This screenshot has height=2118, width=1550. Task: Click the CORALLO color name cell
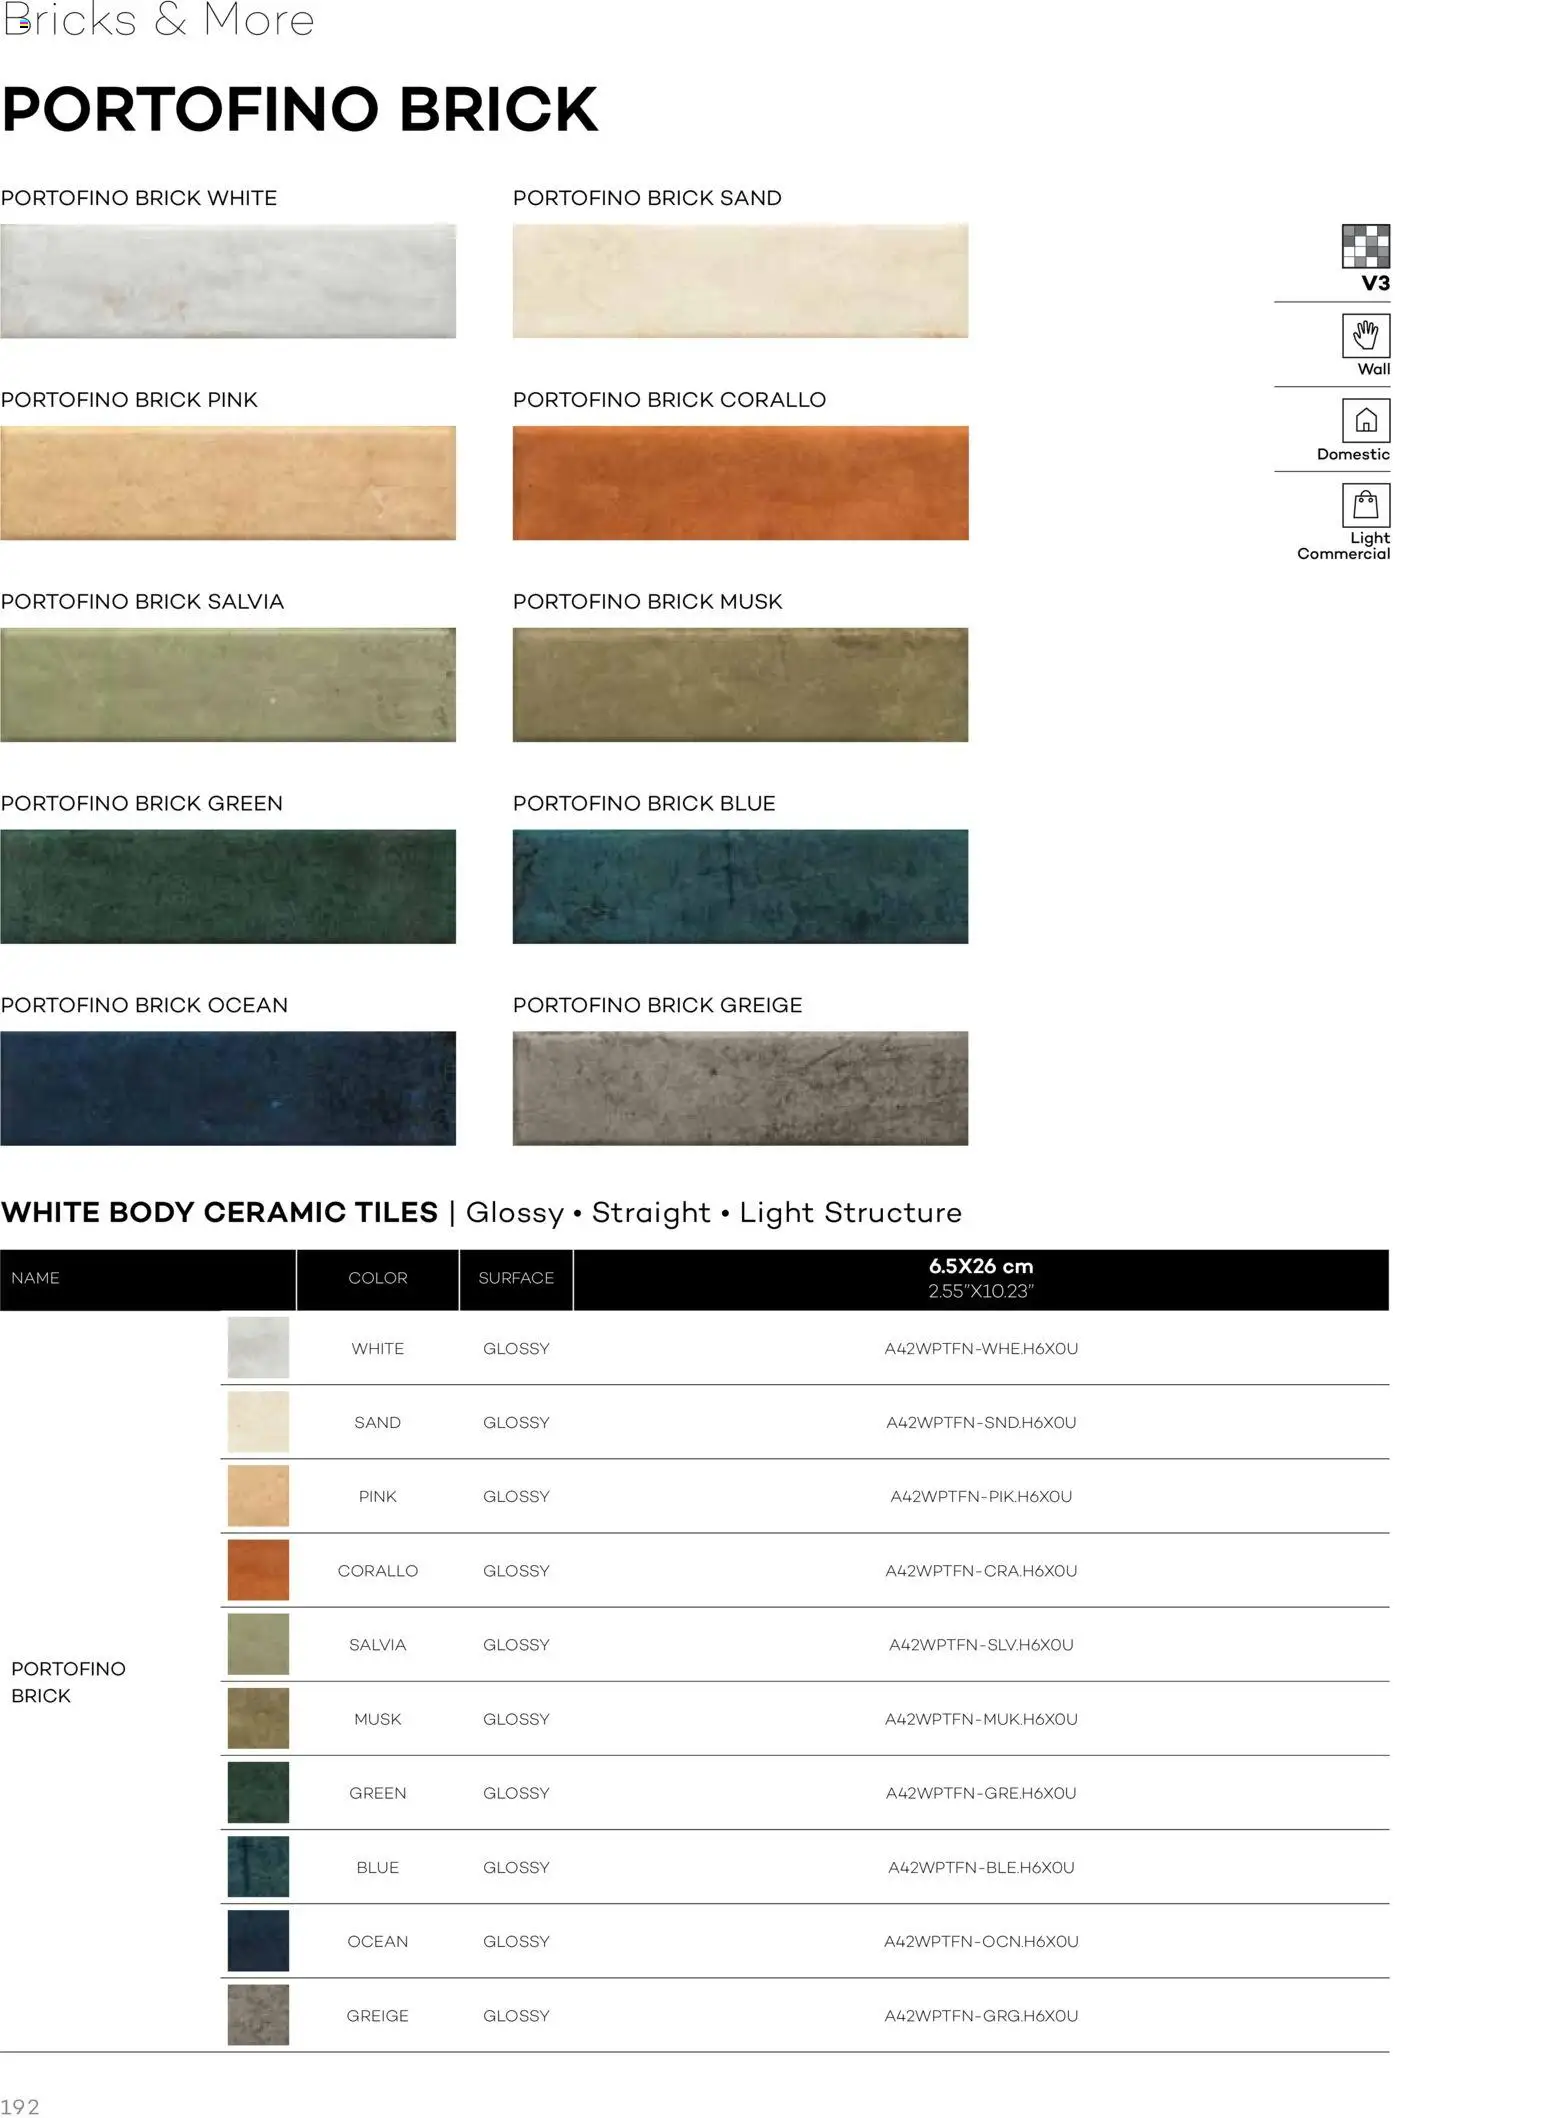(378, 1570)
